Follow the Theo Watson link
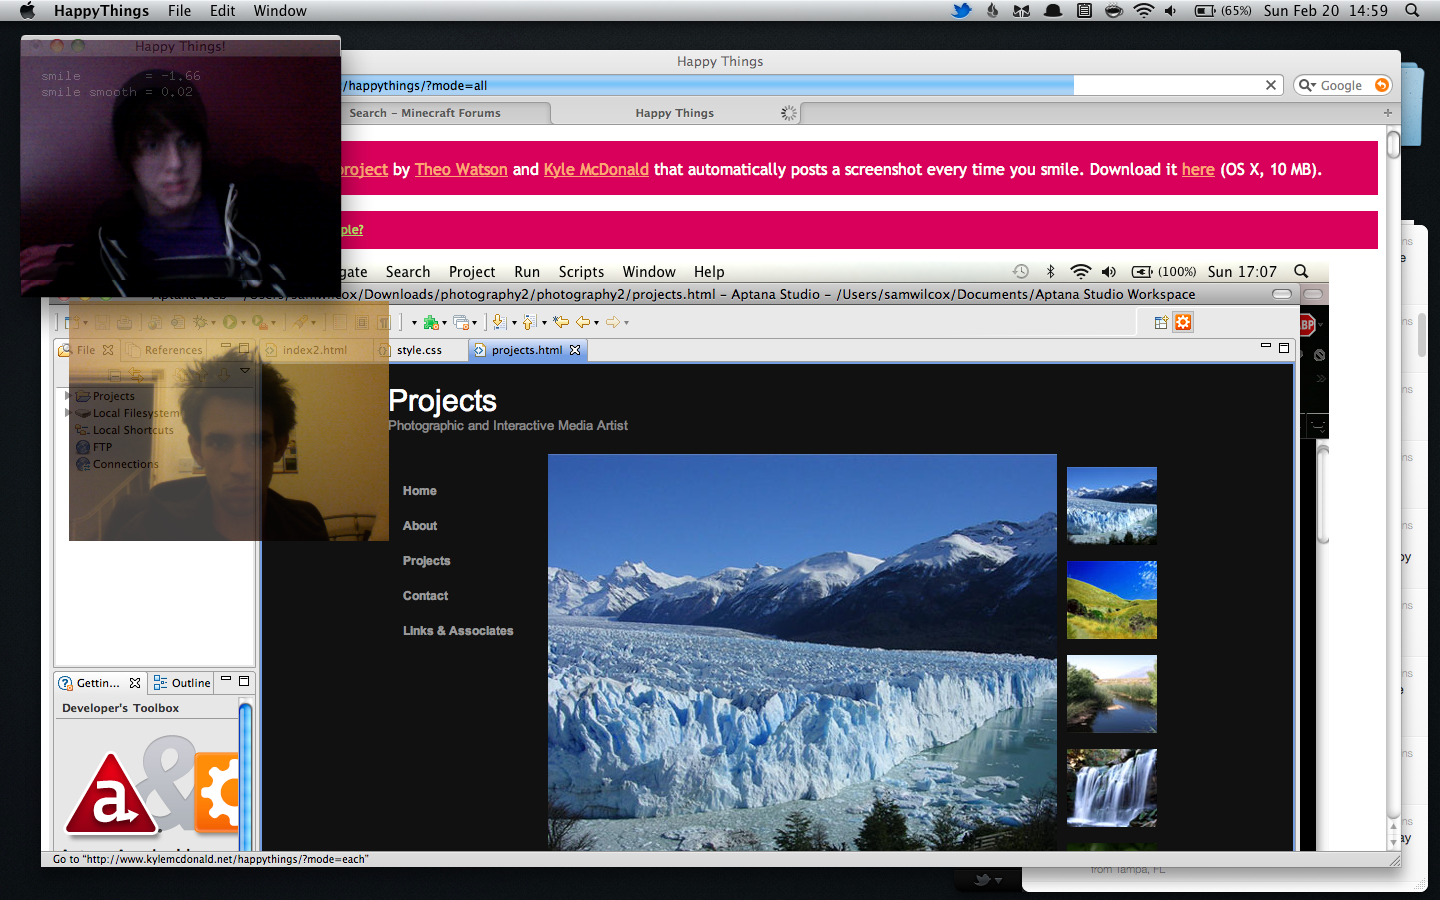 (461, 170)
